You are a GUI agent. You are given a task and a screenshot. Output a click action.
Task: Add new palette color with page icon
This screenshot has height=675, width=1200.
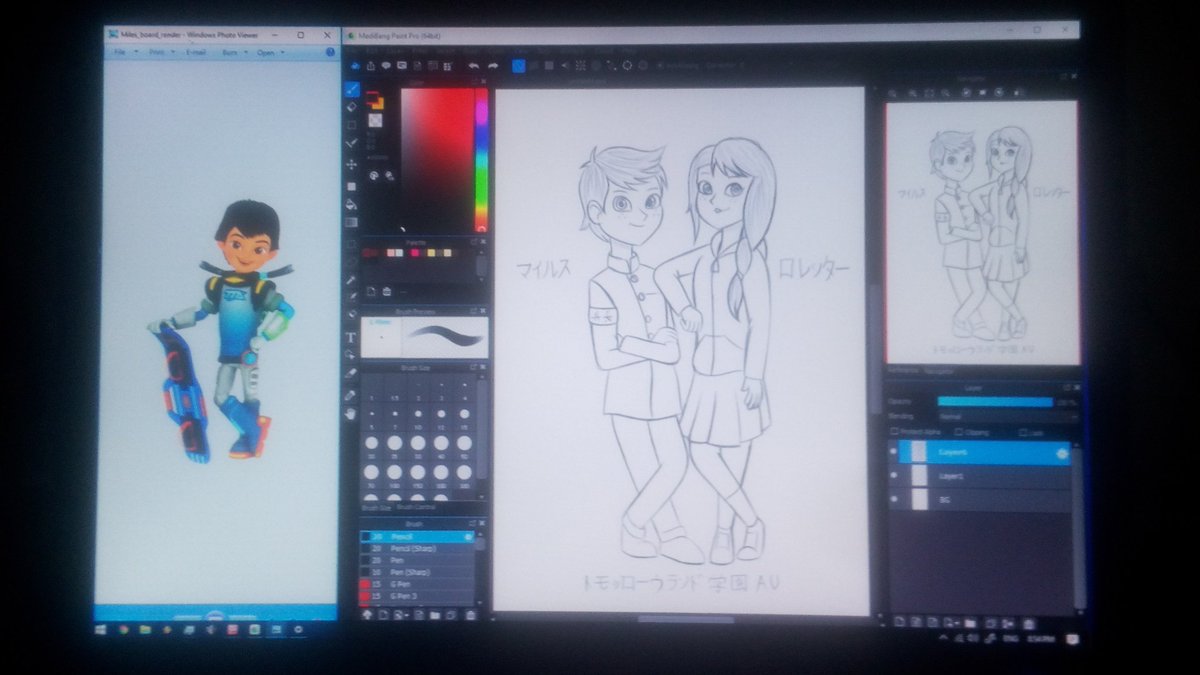371,292
